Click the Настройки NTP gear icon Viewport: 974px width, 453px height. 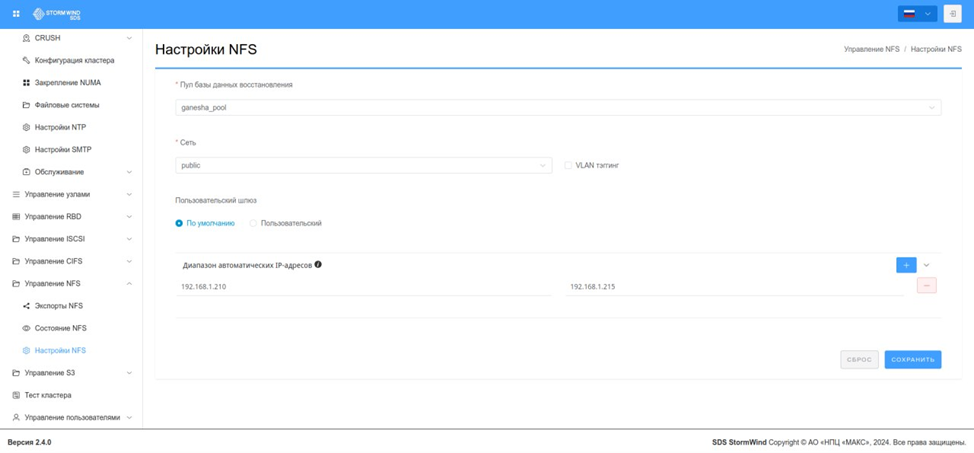(x=26, y=127)
